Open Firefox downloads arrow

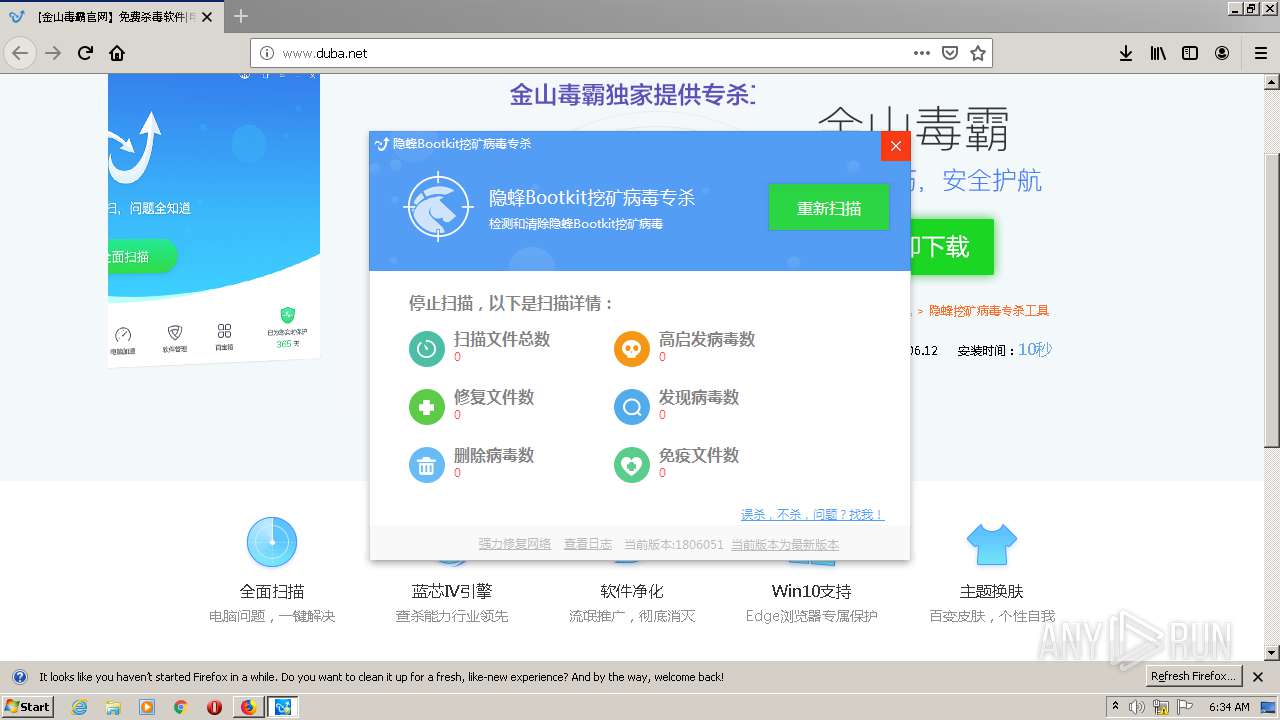tap(1126, 53)
